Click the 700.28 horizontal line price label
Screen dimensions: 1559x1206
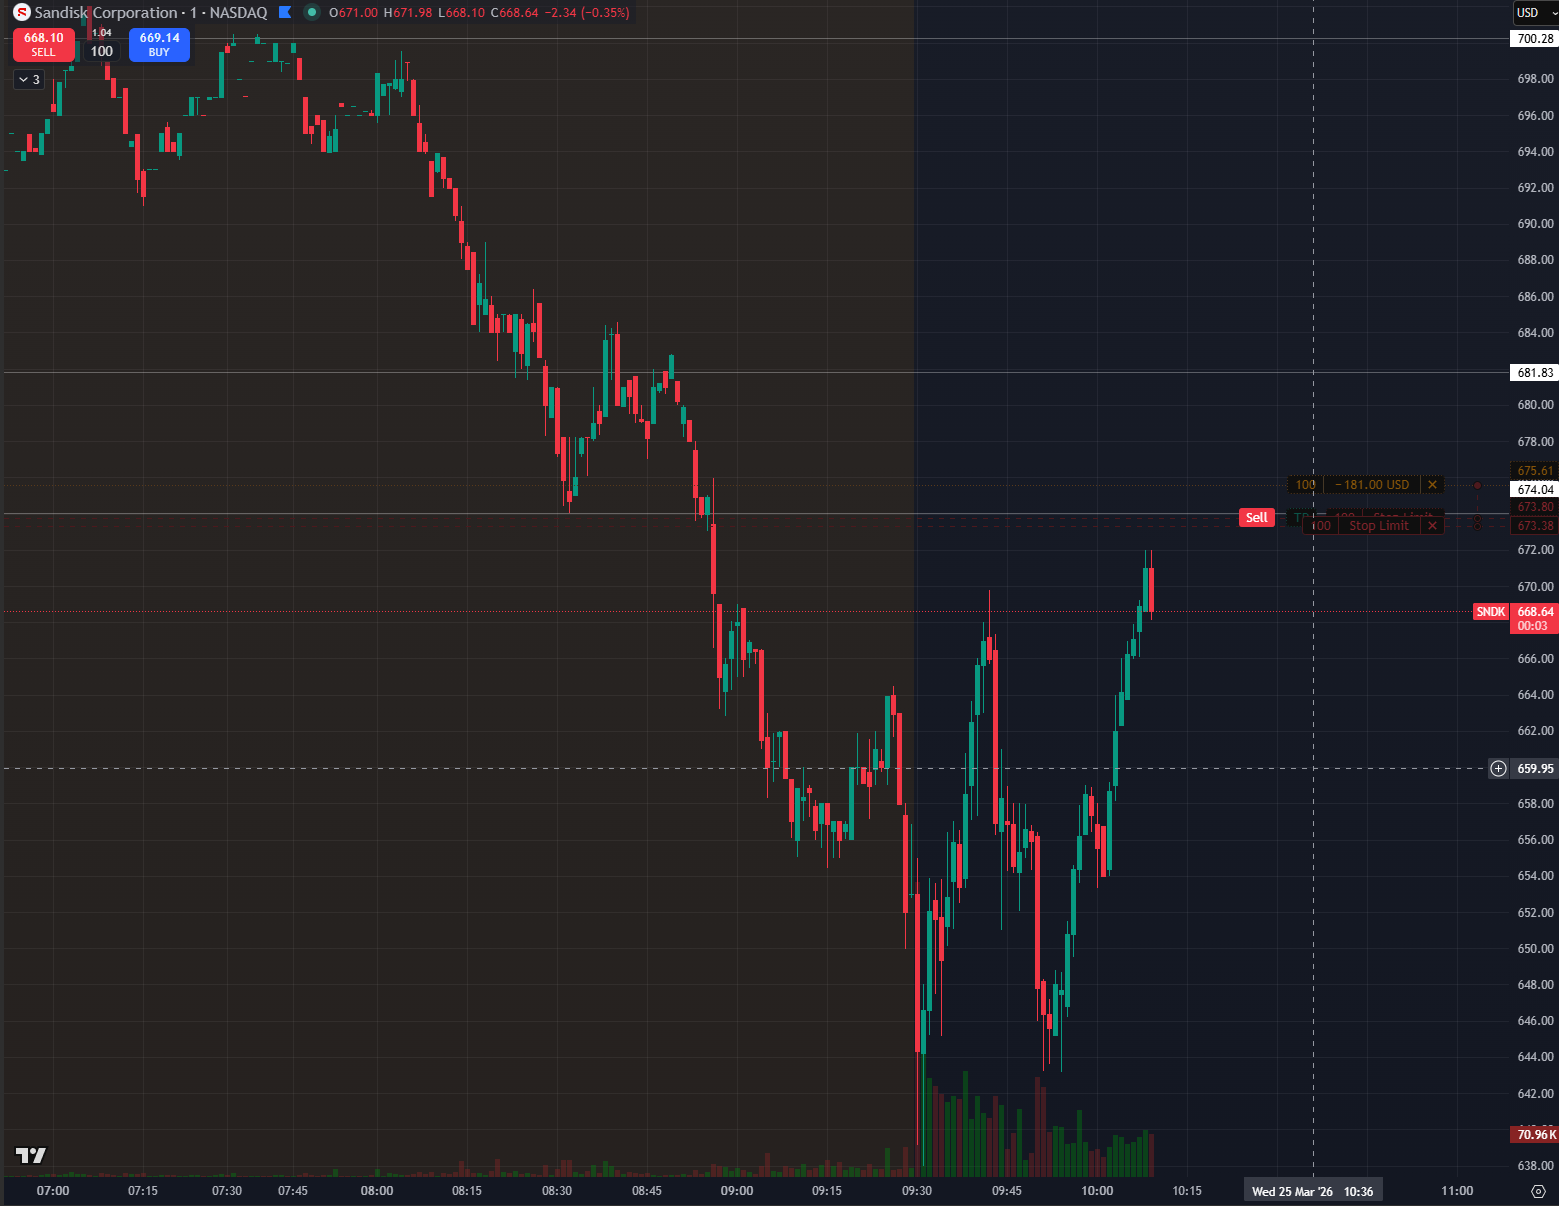pos(1534,39)
